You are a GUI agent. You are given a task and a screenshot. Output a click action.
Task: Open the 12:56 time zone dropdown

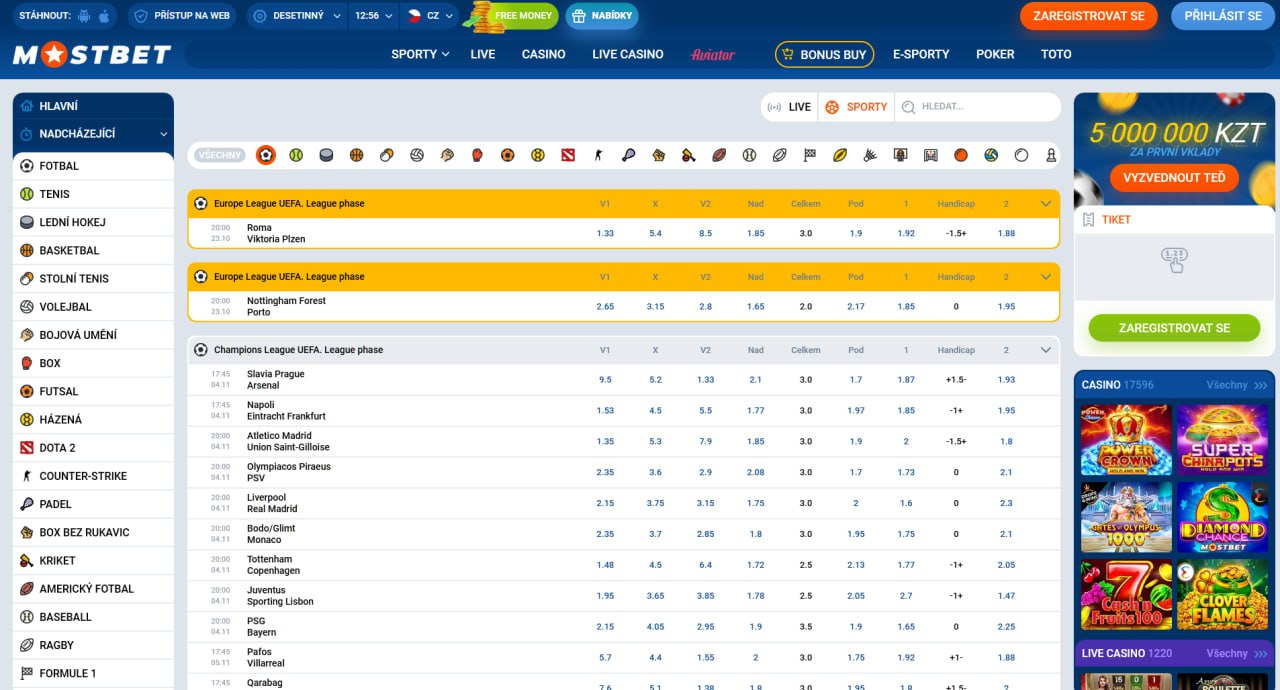pos(375,16)
